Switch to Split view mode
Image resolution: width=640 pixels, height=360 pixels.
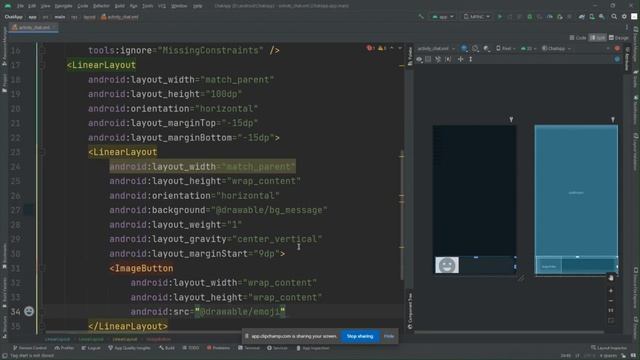coord(598,38)
